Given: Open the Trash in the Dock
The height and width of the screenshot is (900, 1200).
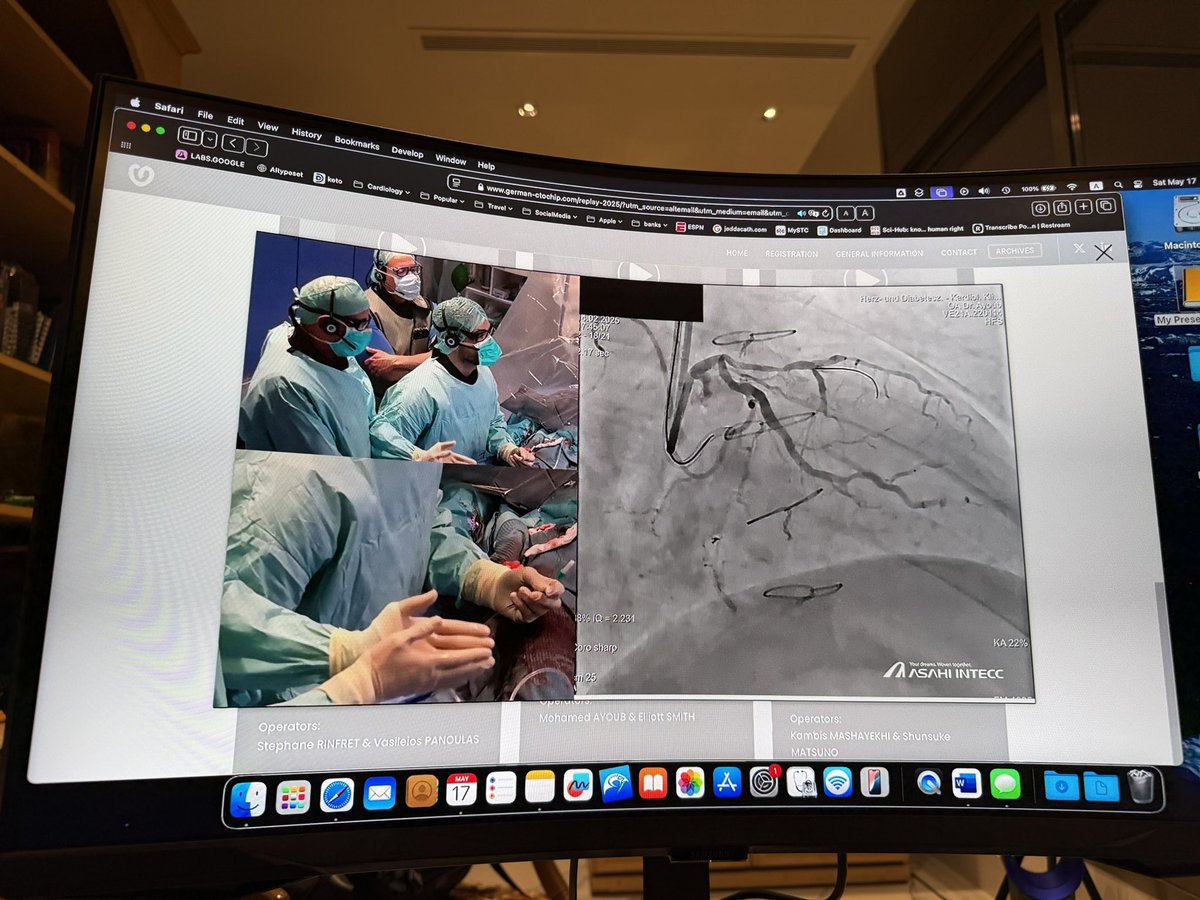Looking at the screenshot, I should (1141, 786).
